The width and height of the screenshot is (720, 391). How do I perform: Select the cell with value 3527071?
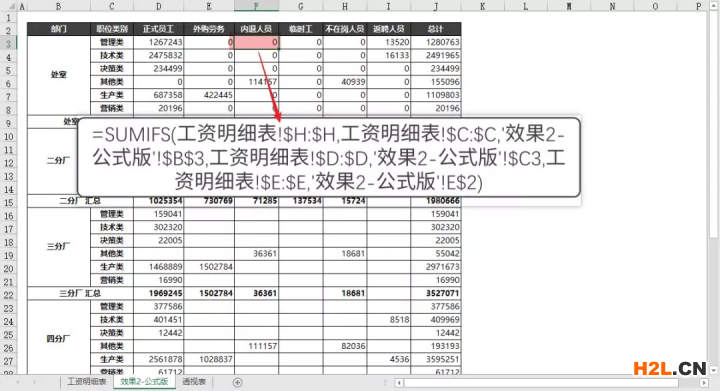click(x=436, y=293)
